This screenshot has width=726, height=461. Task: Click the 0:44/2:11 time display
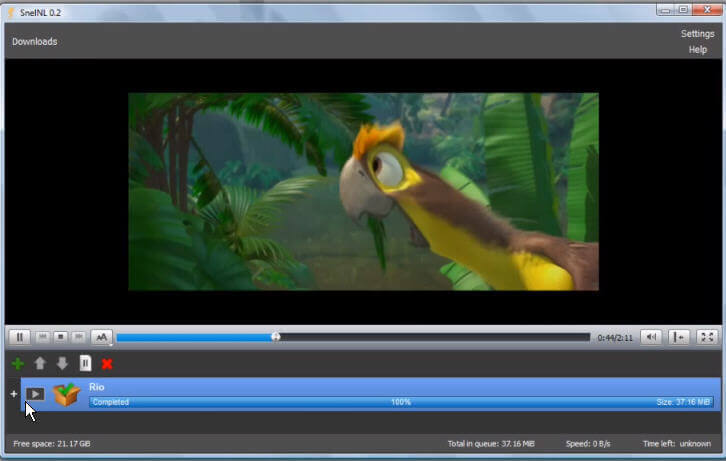(x=614, y=338)
